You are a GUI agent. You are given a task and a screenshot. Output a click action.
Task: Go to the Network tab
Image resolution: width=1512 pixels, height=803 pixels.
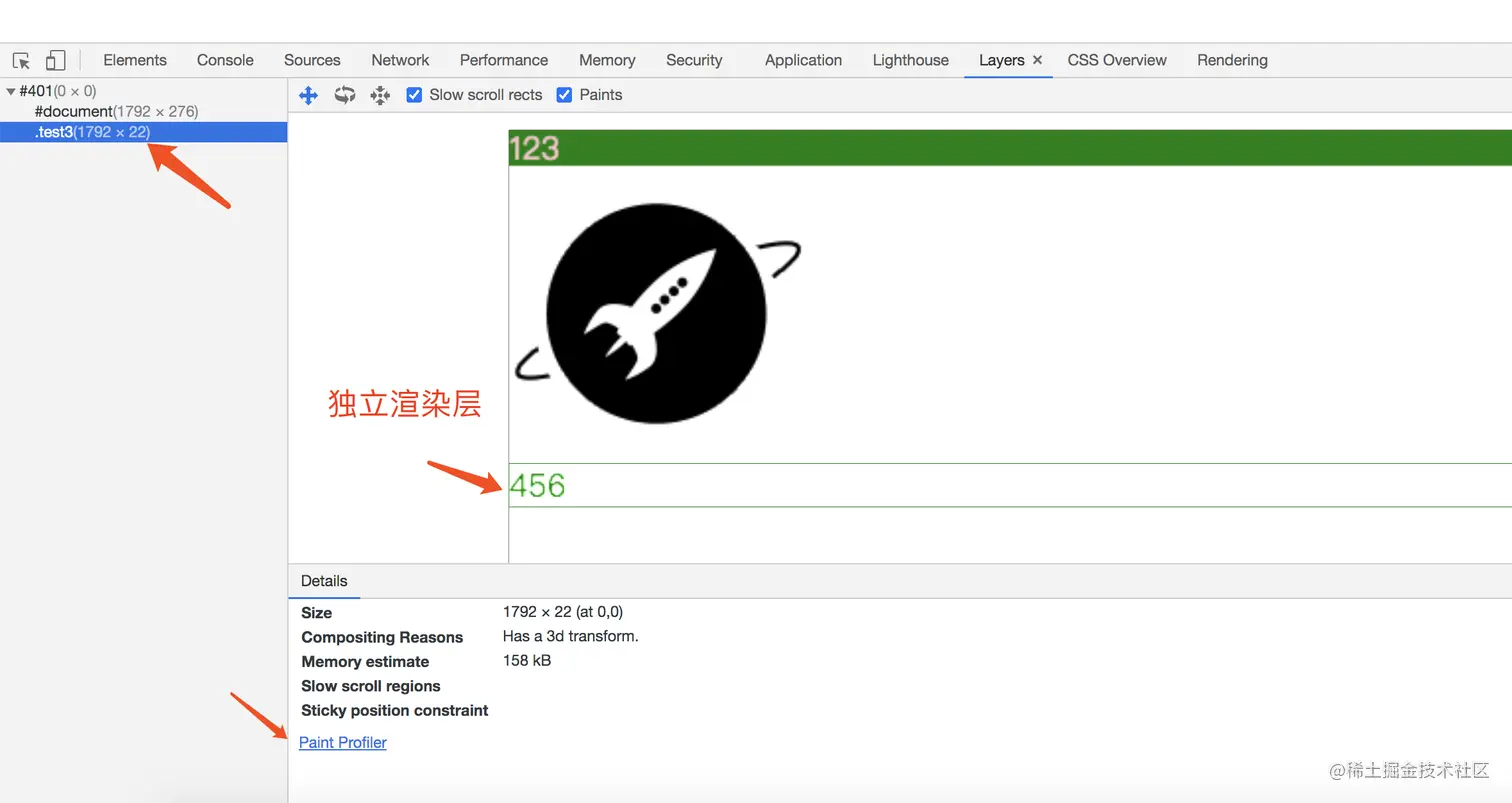(x=400, y=60)
